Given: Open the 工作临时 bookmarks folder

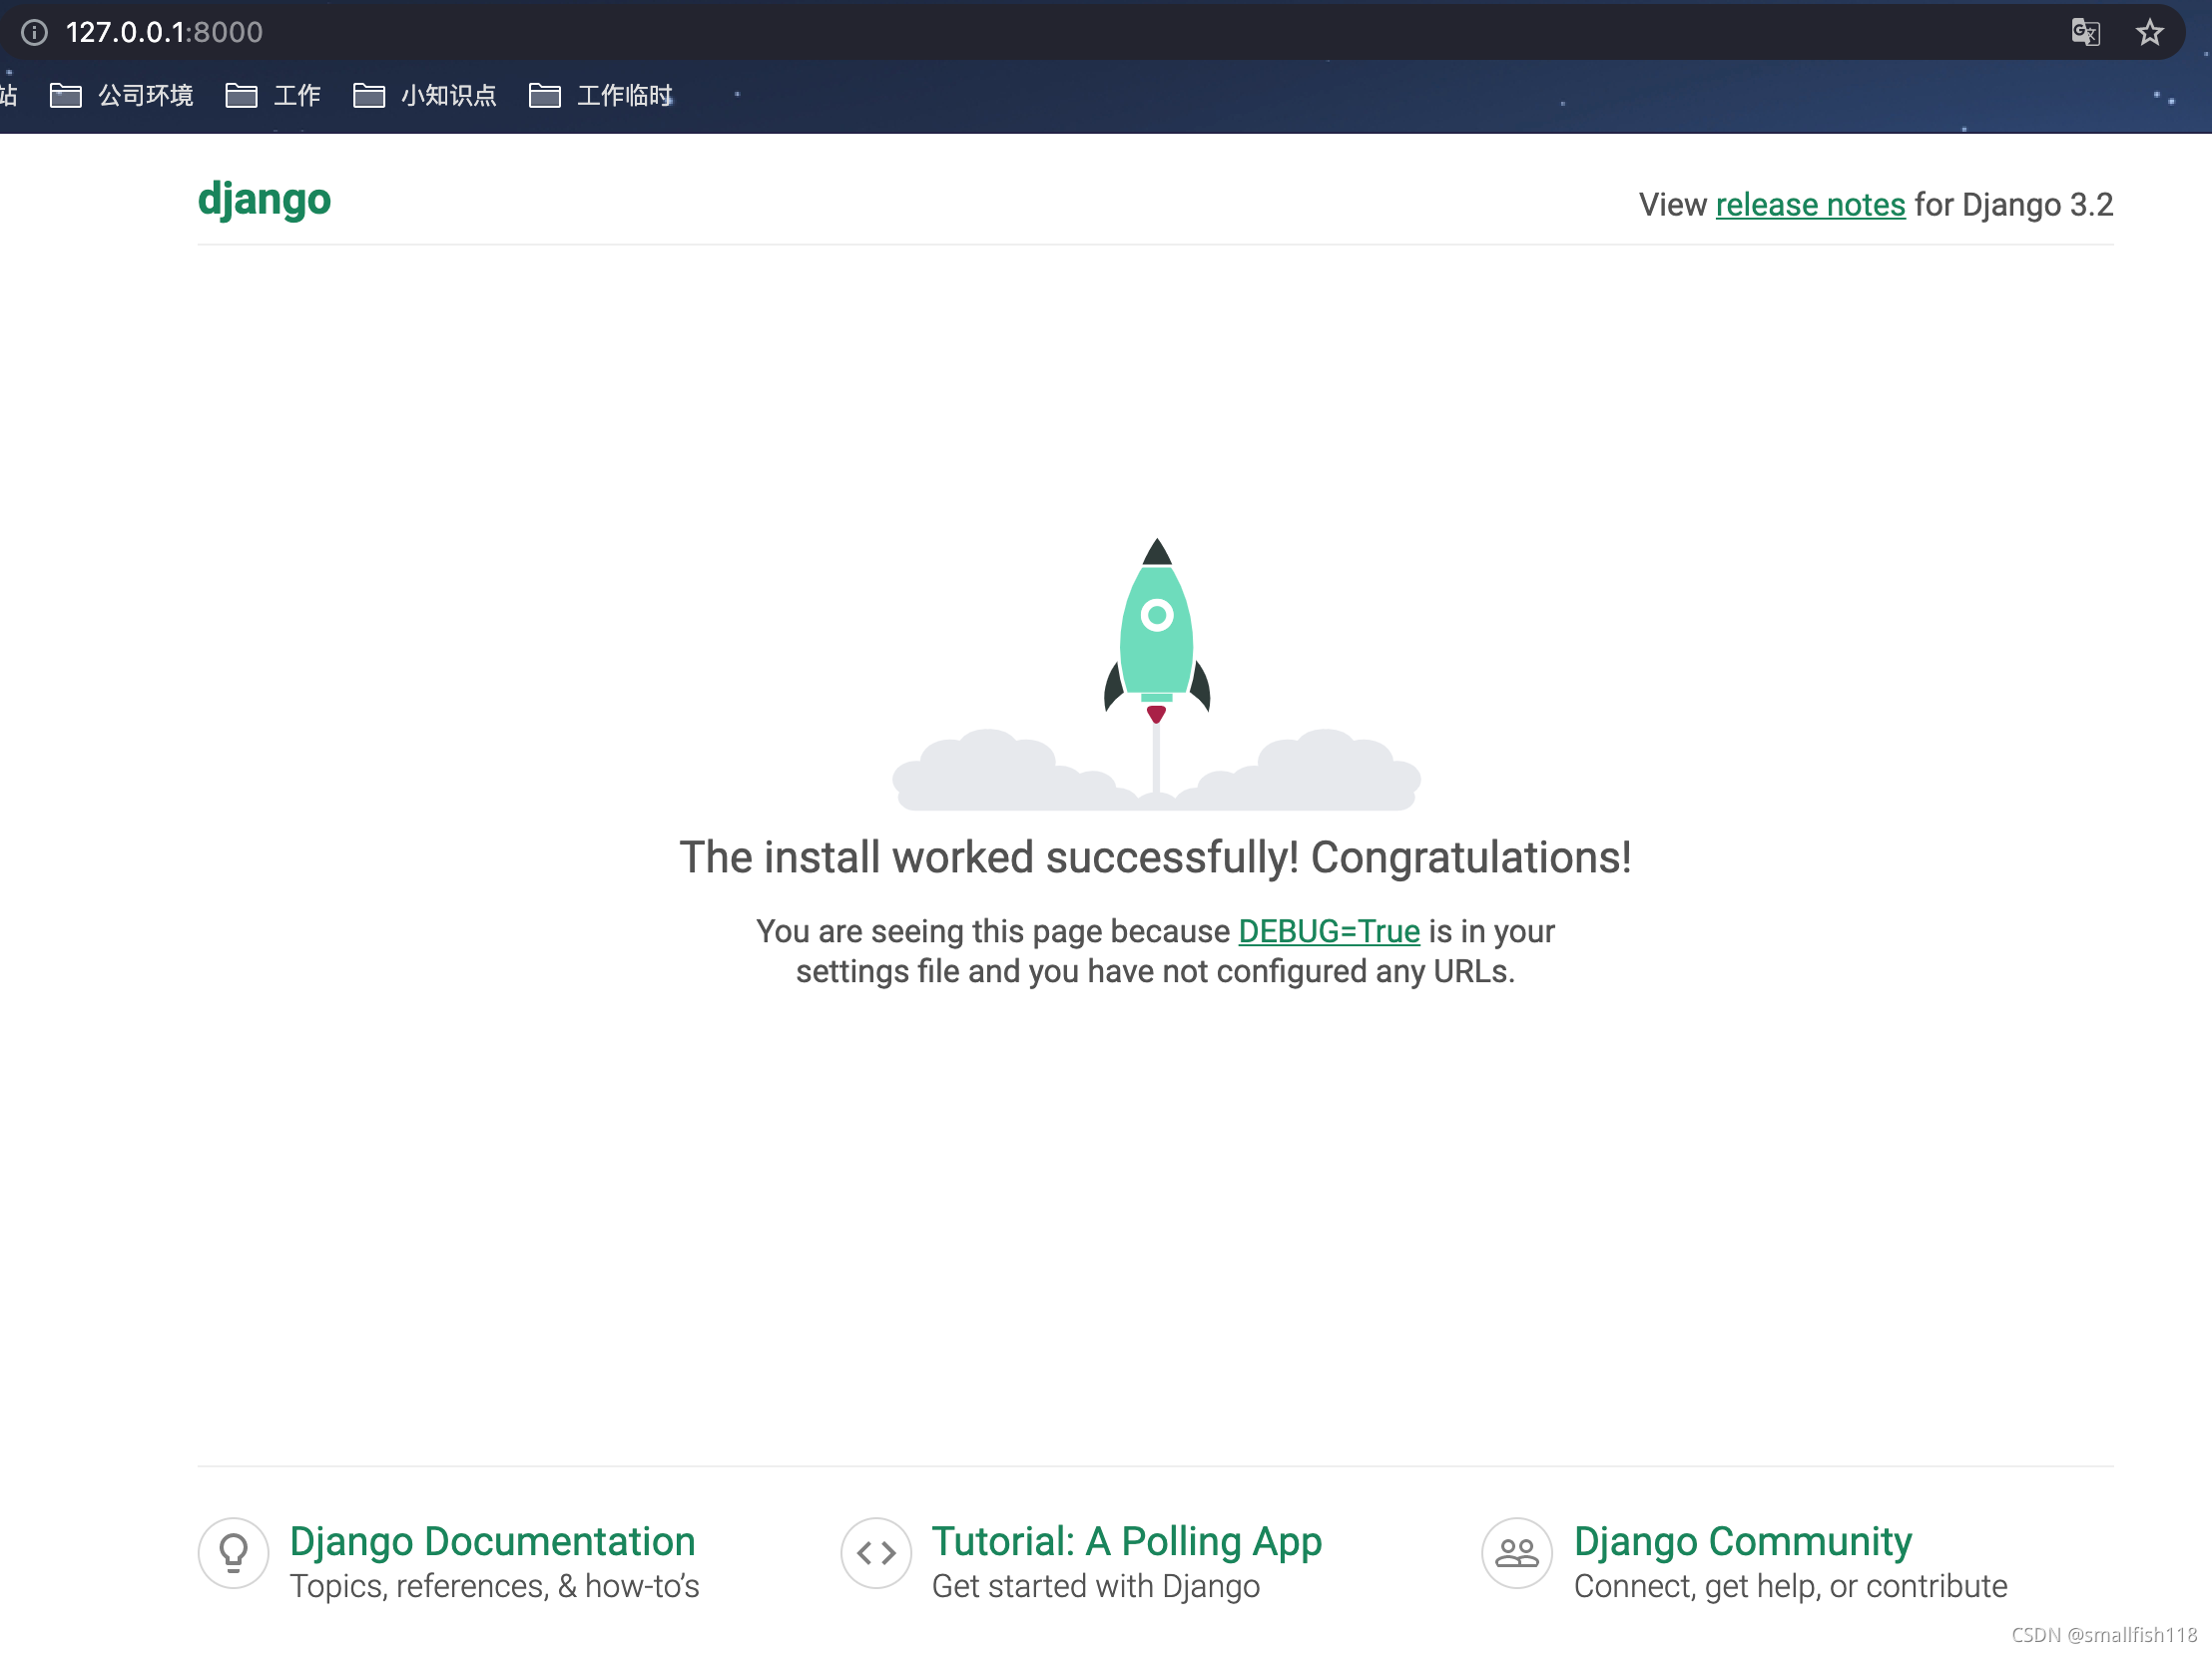Looking at the screenshot, I should [x=625, y=95].
